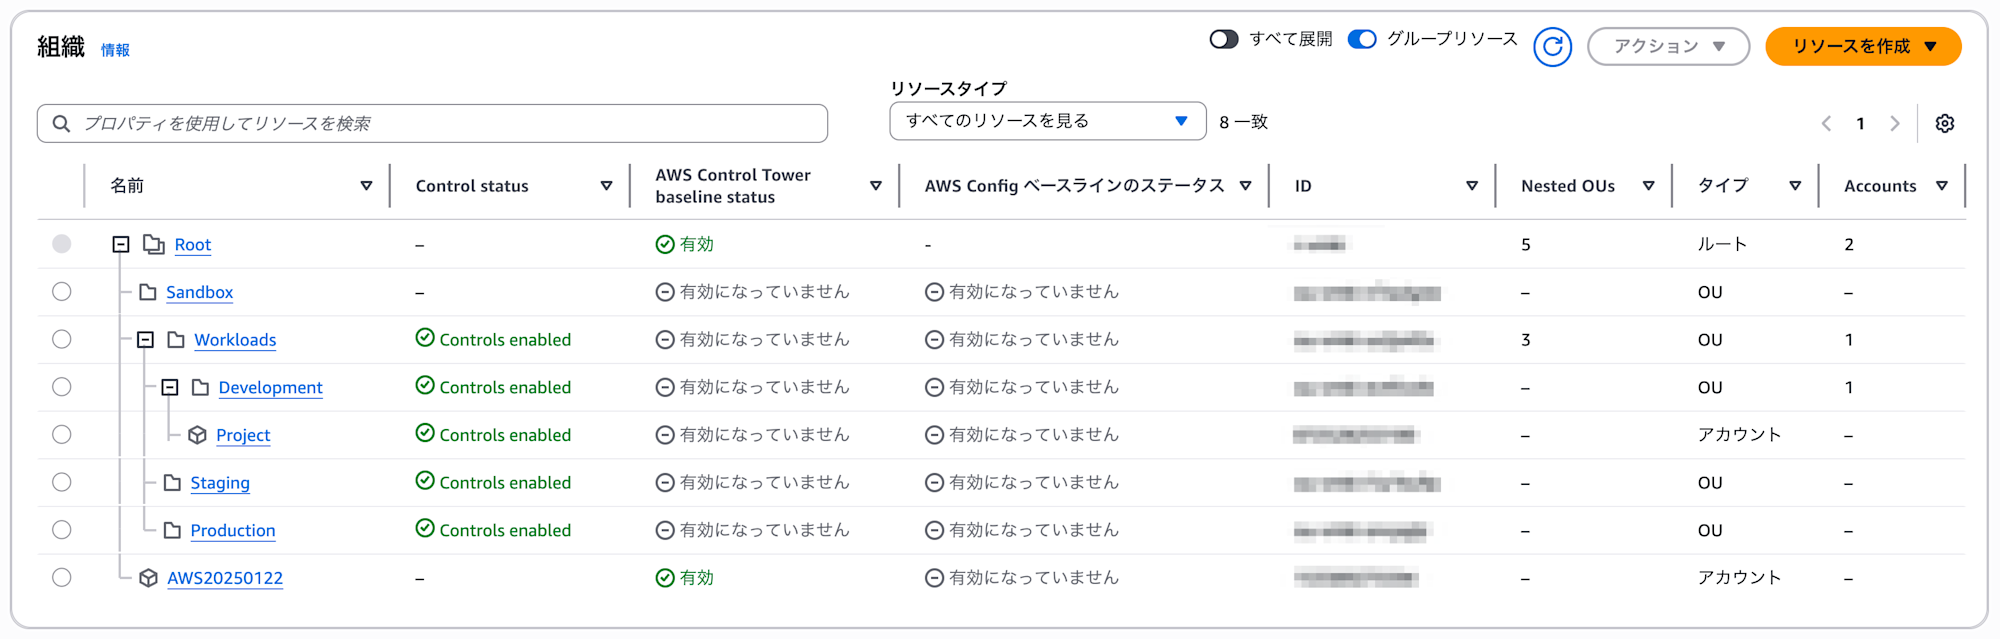The image size is (2000, 639).
Task: Select the Sandbox row radio button
Action: coord(62,291)
